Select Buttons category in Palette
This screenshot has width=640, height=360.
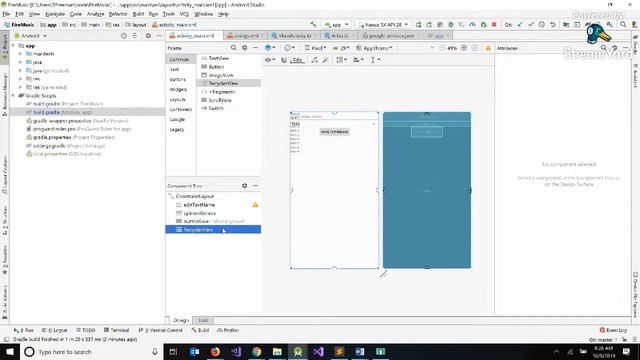178,80
